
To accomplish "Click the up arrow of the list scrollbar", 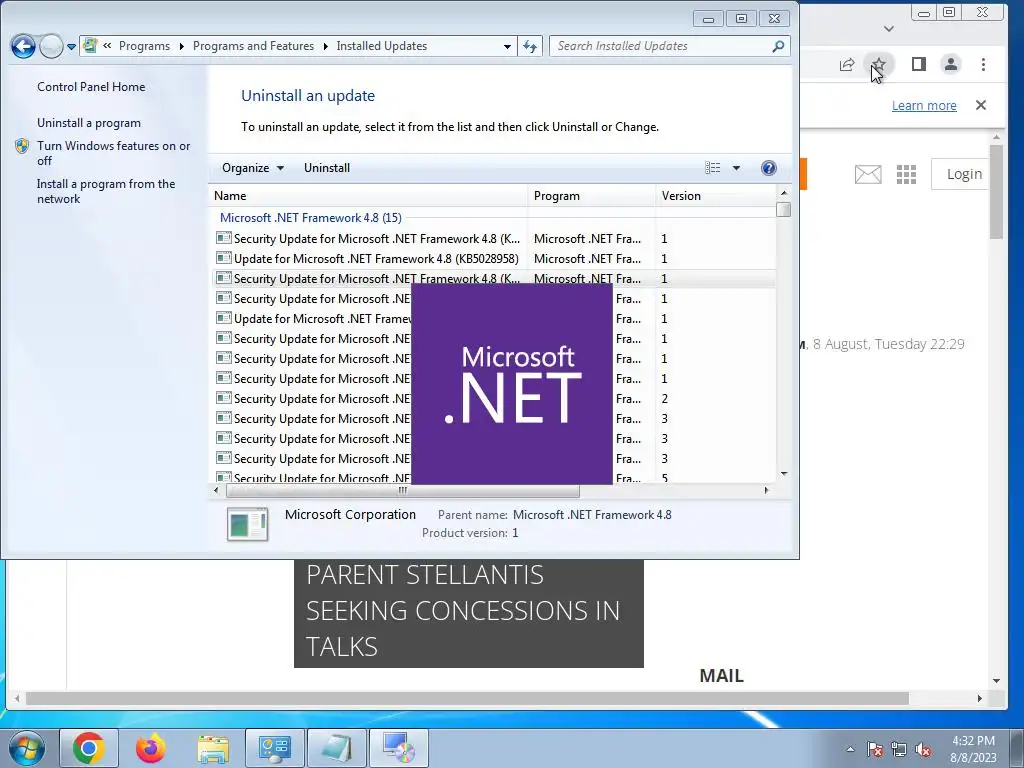I will coord(784,193).
